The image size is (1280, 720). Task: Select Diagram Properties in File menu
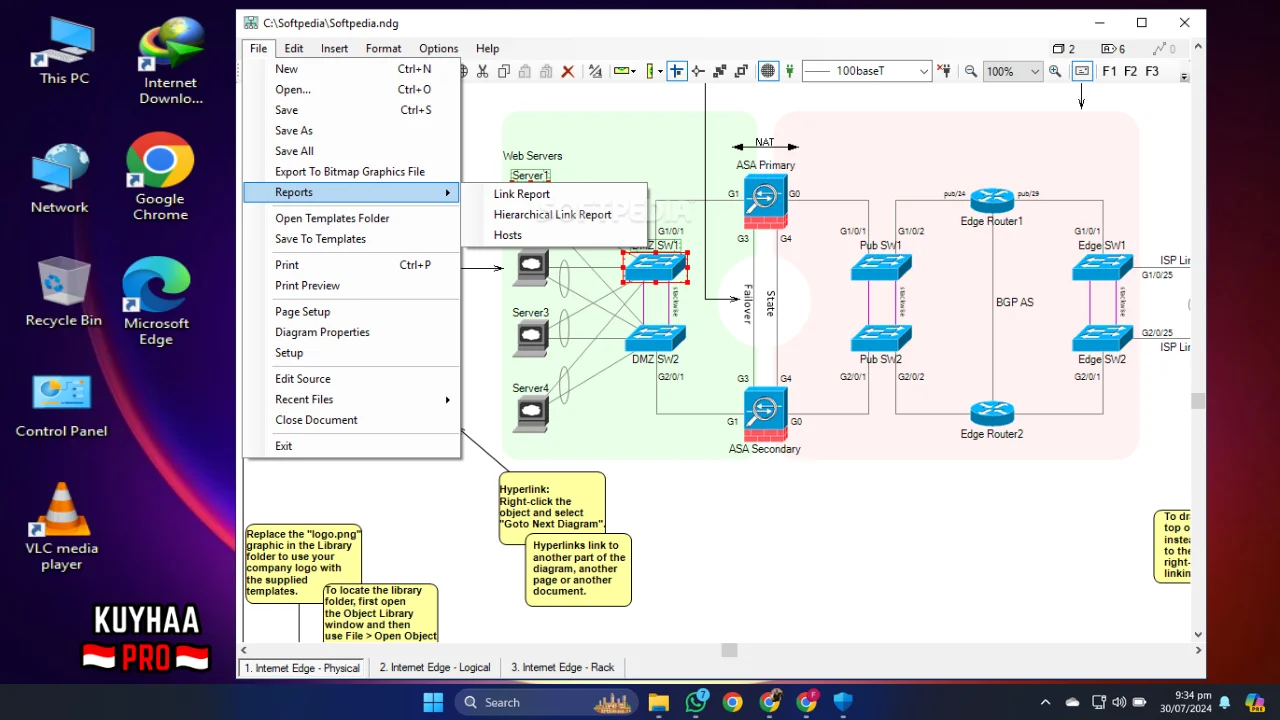pos(323,332)
